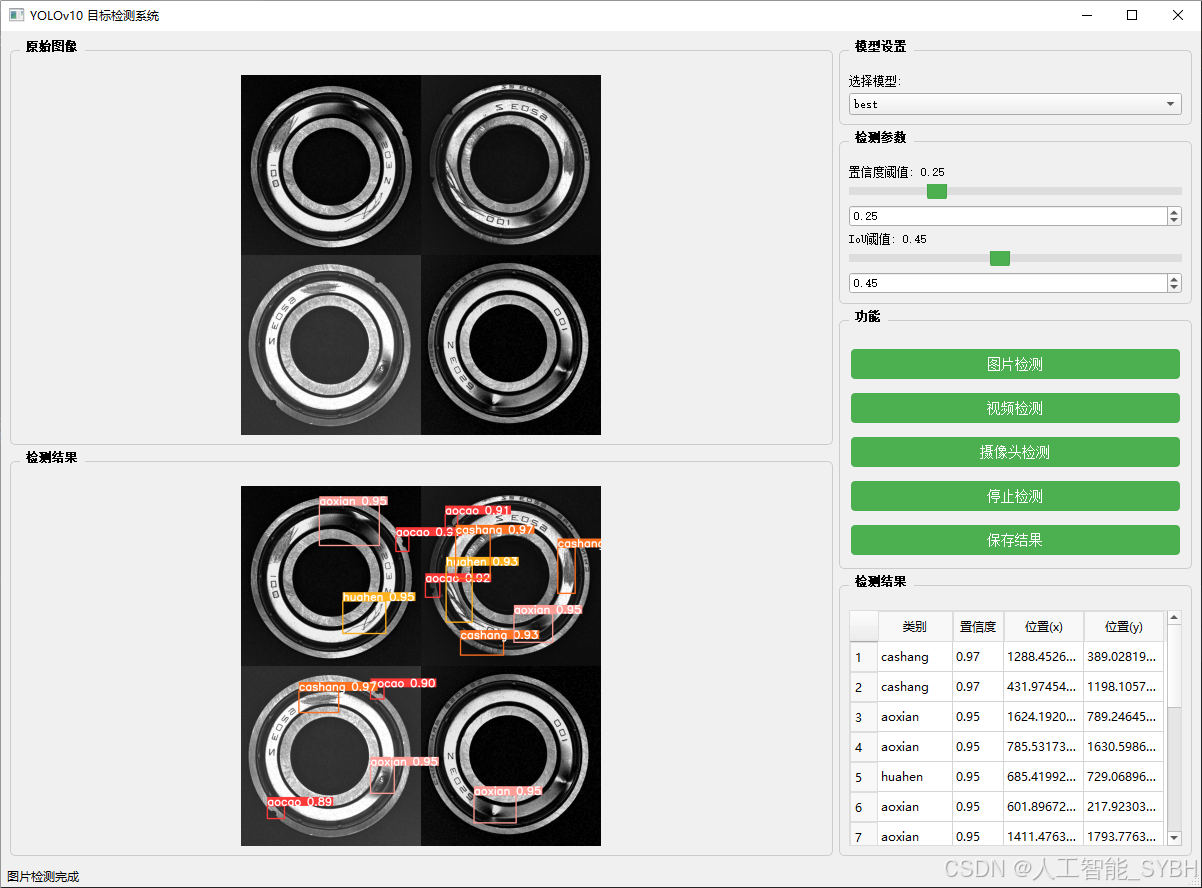This screenshot has width=1202, height=888.
Task: Click the aoxian cell in row 4
Action: click(914, 747)
